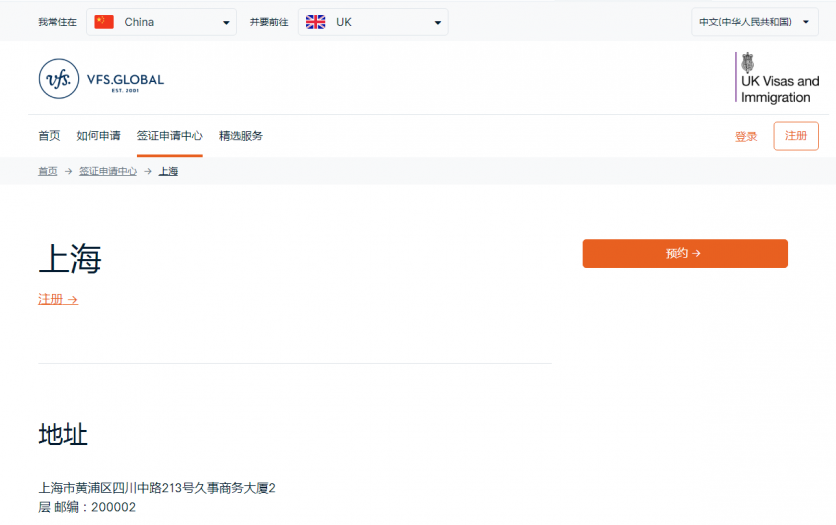
Task: Click the 上海 breadcrumb link
Action: coord(168,171)
